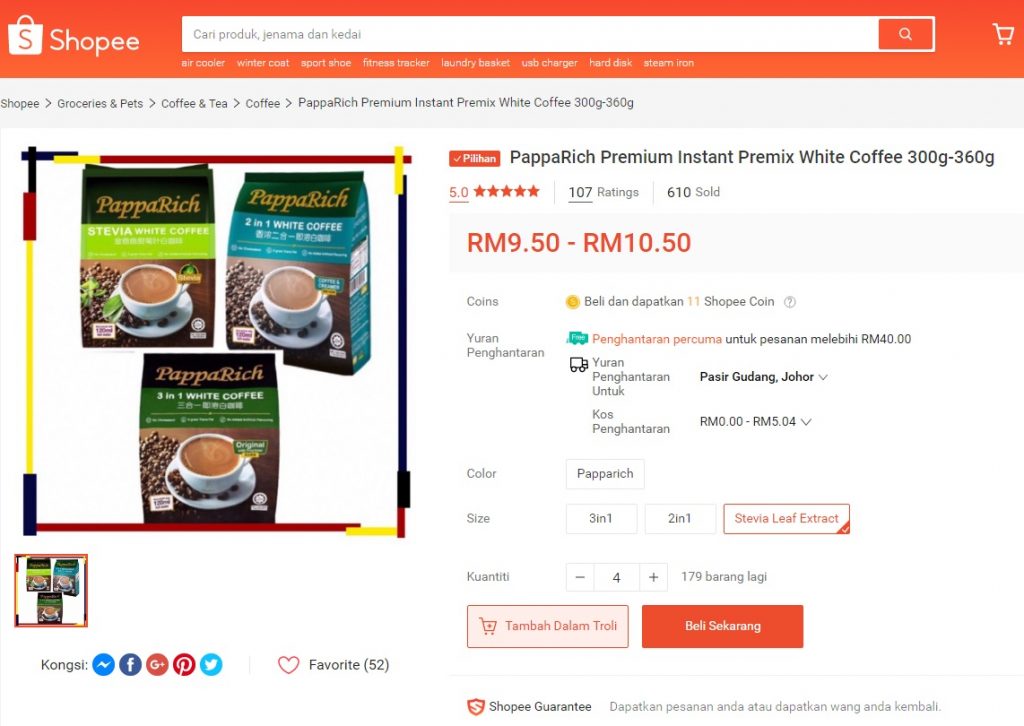
Task: Expand the Pasir Gudang, Johor location dropdown
Action: tap(763, 377)
